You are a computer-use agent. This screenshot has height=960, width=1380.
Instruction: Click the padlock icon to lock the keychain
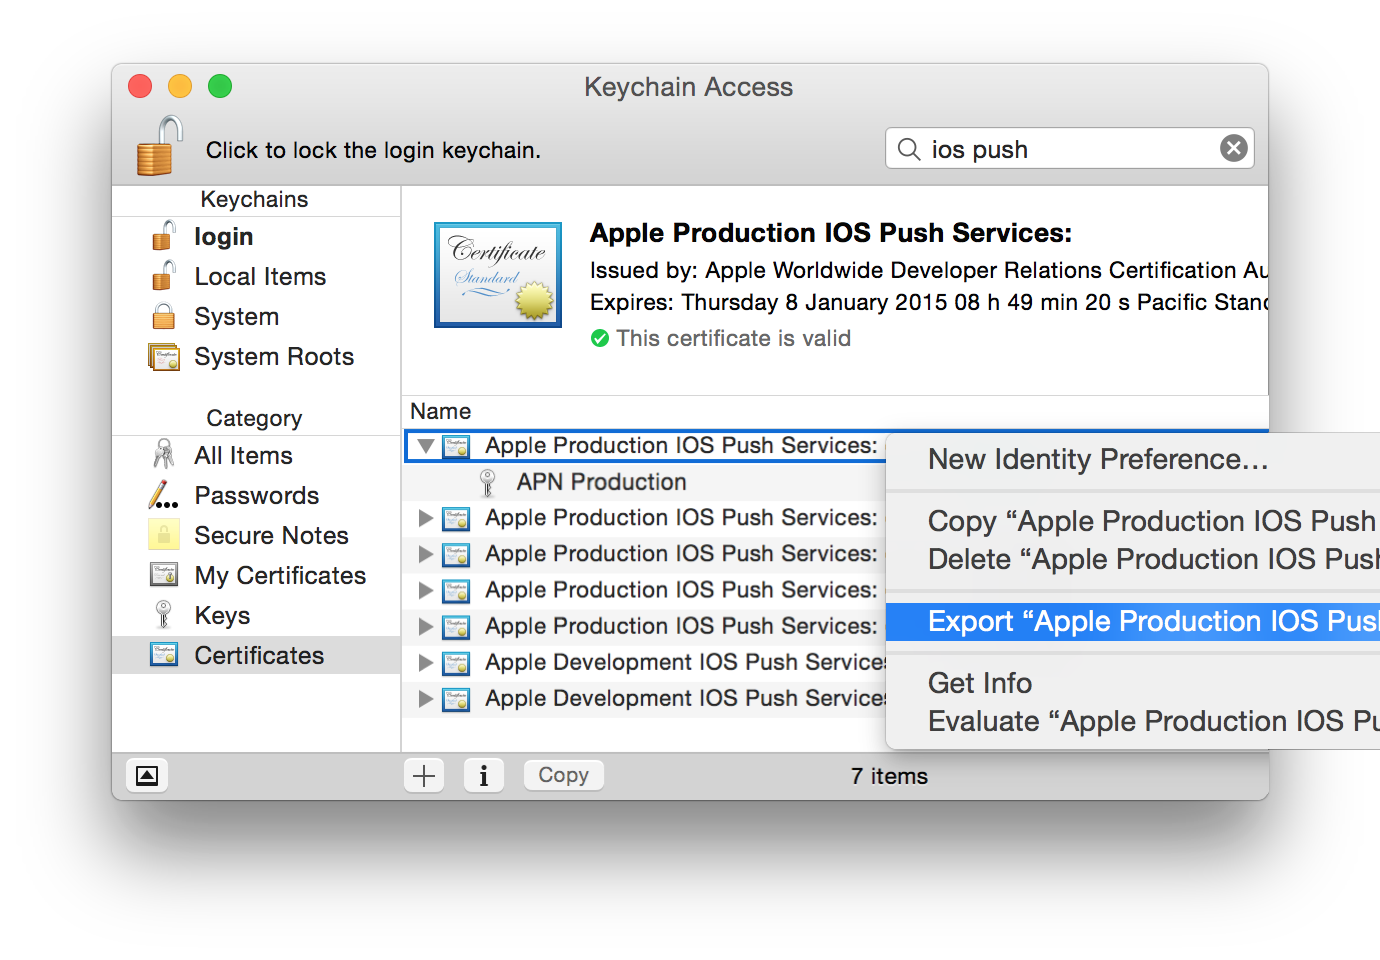(160, 146)
